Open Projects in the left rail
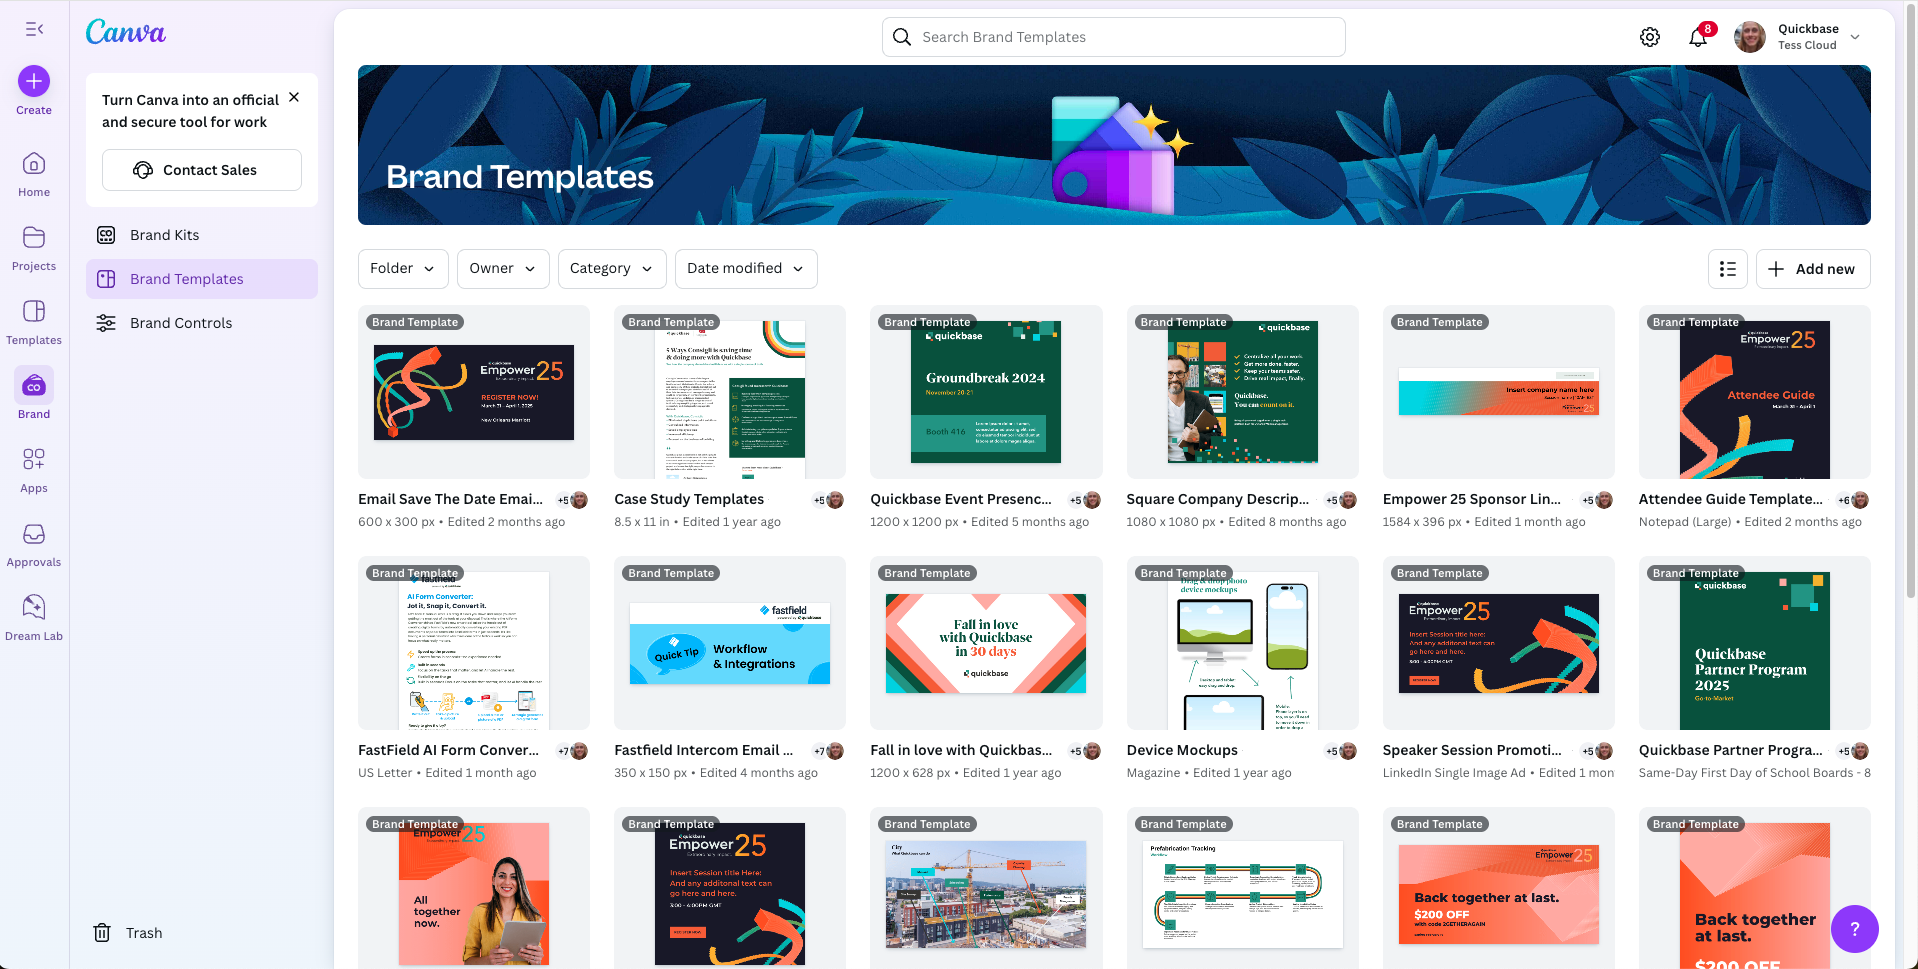This screenshot has width=1918, height=969. (x=34, y=248)
